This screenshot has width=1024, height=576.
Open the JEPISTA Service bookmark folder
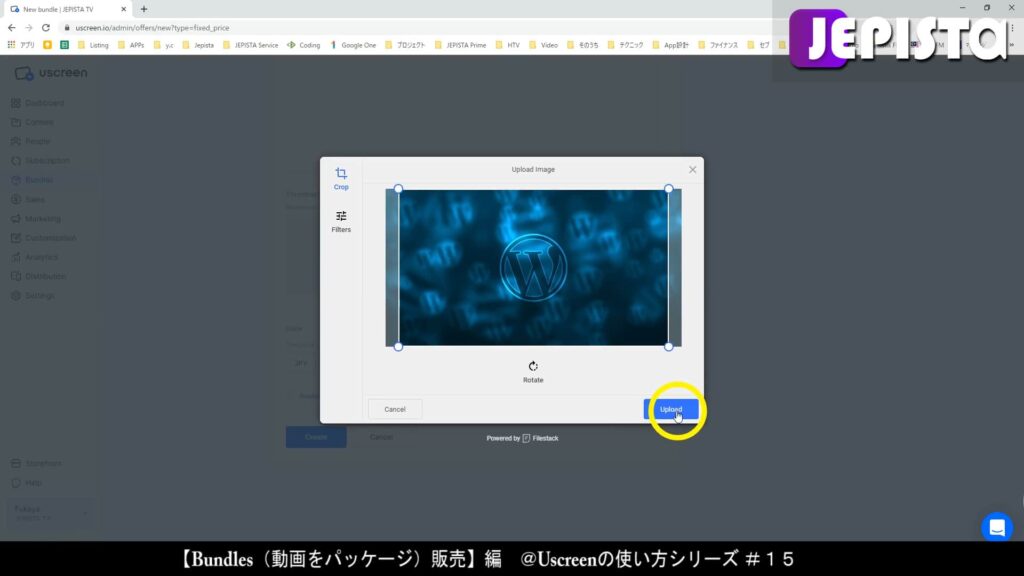[250, 45]
